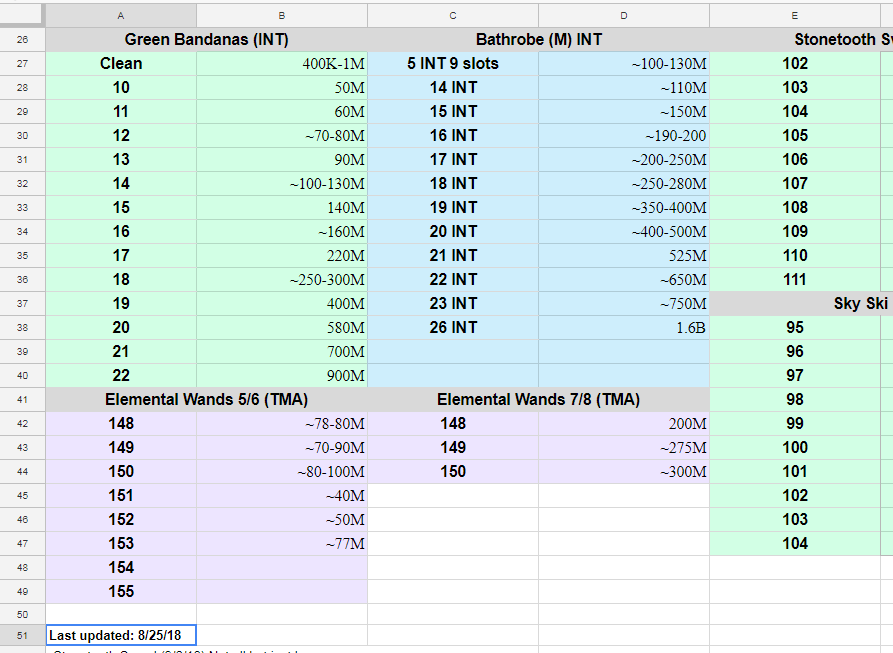Select row 51 header
The width and height of the screenshot is (893, 653).
click(x=22, y=635)
